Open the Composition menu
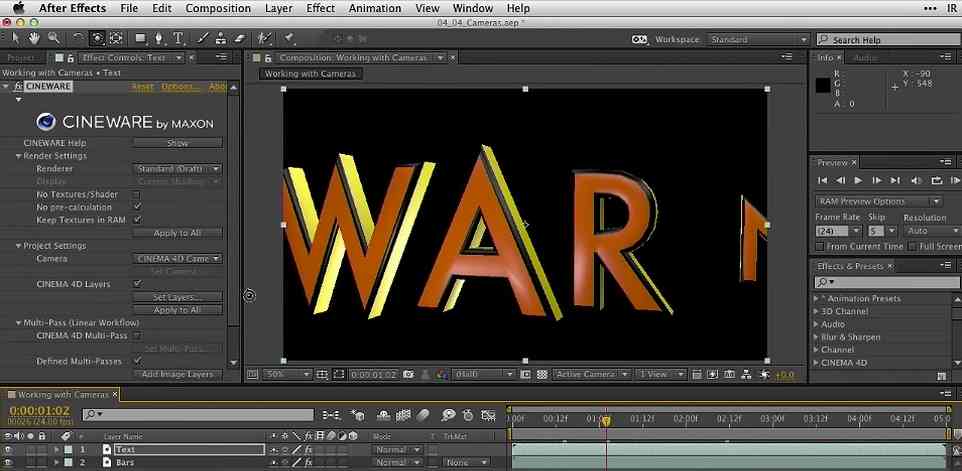The height and width of the screenshot is (471, 962). coord(218,8)
